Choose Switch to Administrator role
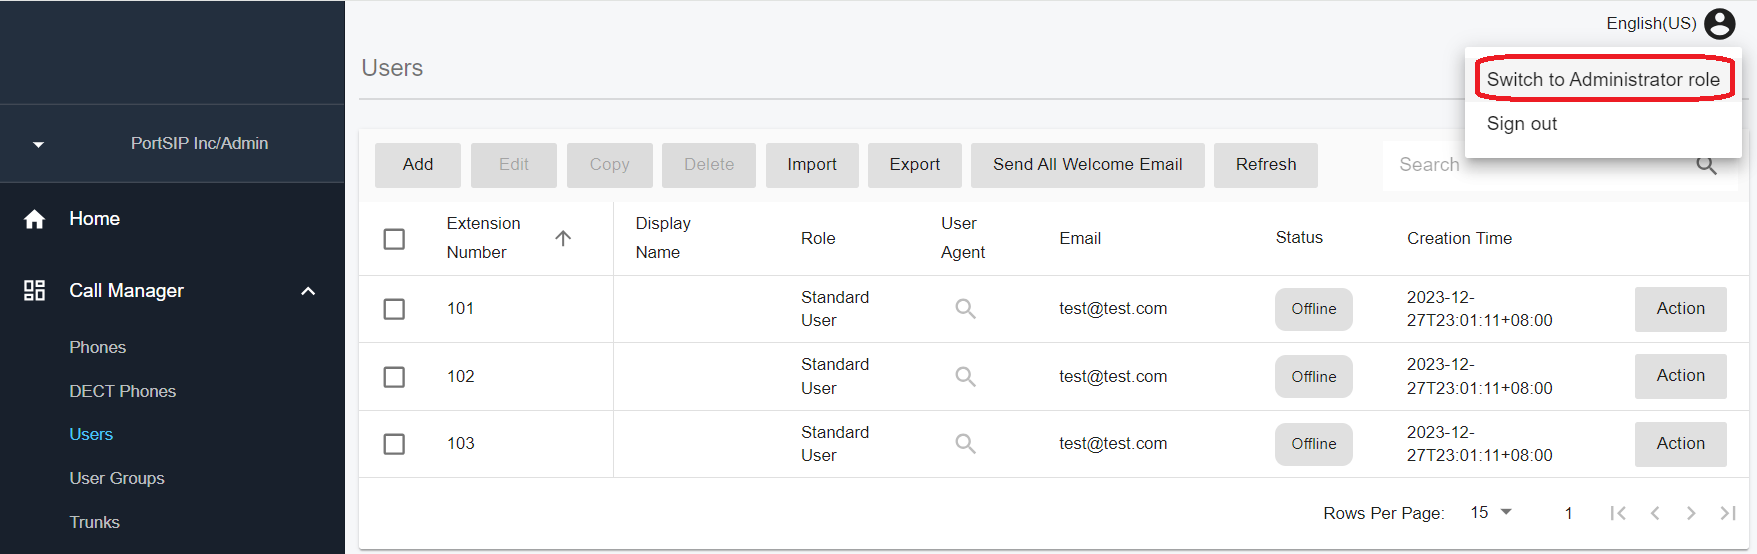The image size is (1757, 554). pyautogui.click(x=1602, y=80)
